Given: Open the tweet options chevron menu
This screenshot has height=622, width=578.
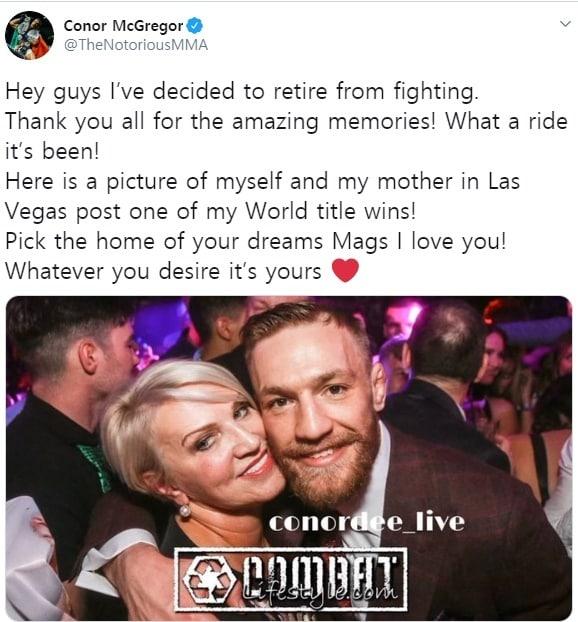Looking at the screenshot, I should coord(565,24).
